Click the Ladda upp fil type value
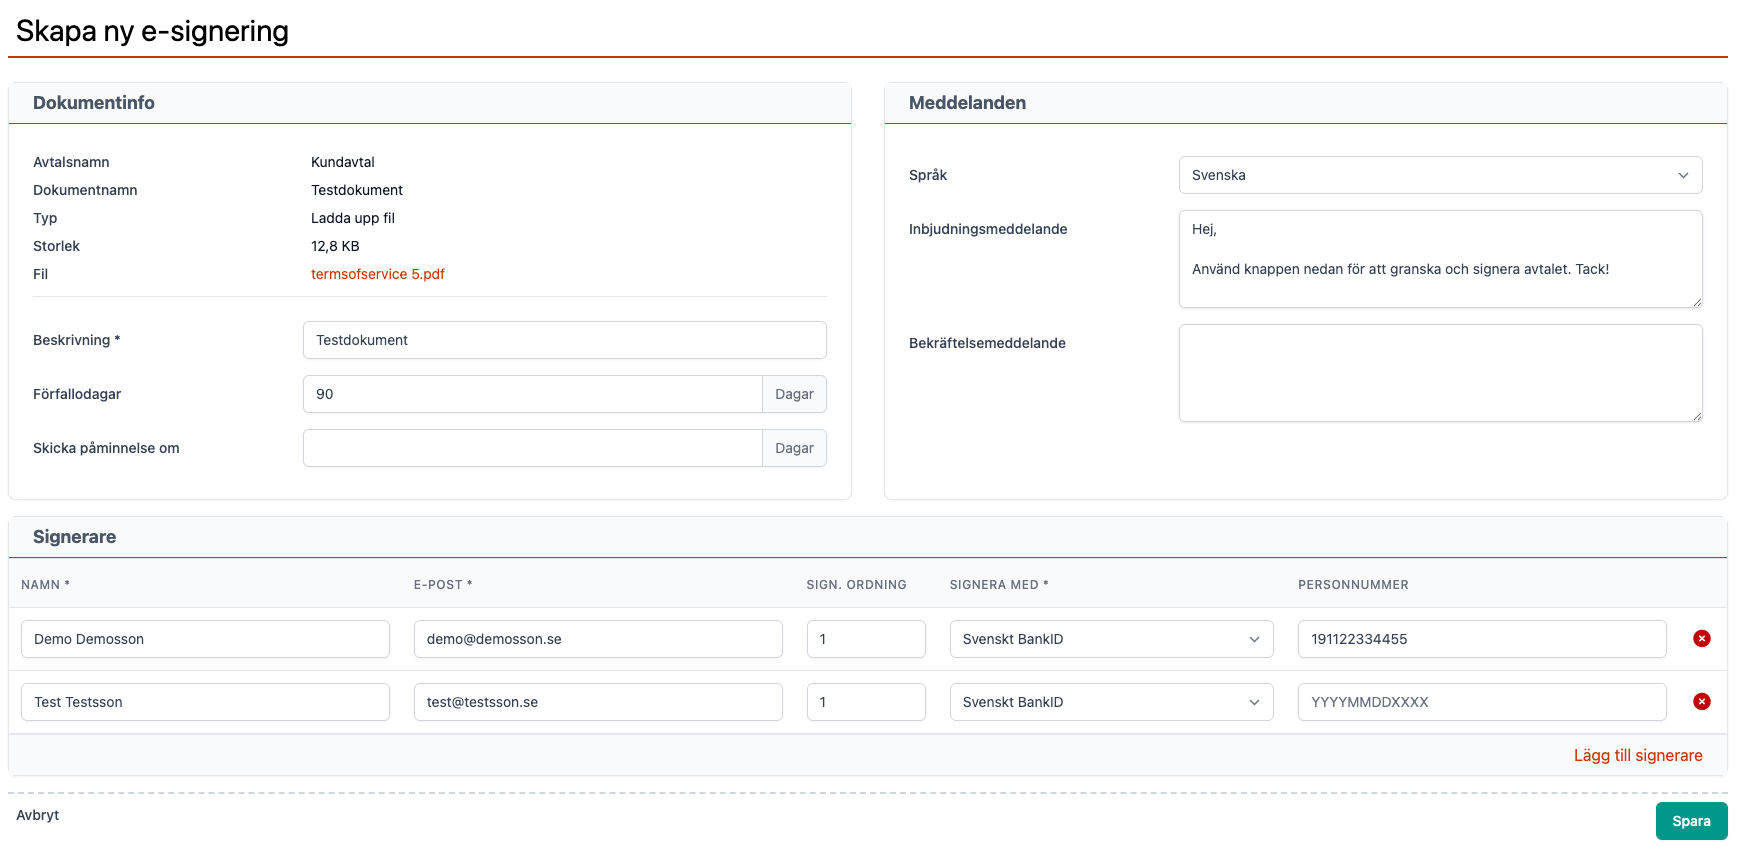 [353, 218]
